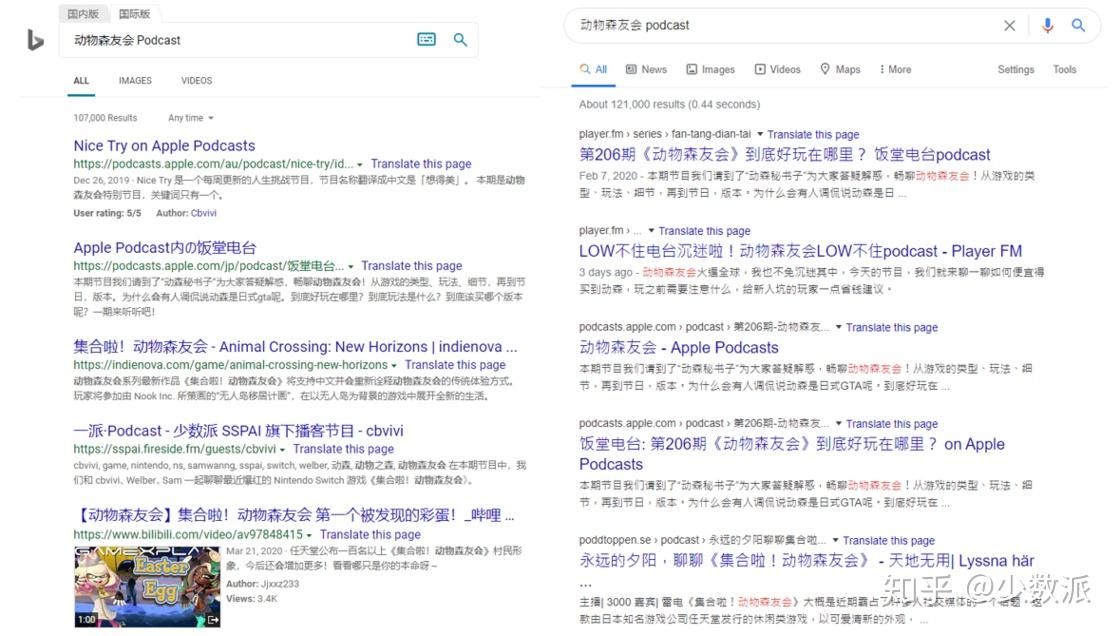Open Bing on-screen keyboard icon
This screenshot has height=636, width=1120.
(426, 39)
